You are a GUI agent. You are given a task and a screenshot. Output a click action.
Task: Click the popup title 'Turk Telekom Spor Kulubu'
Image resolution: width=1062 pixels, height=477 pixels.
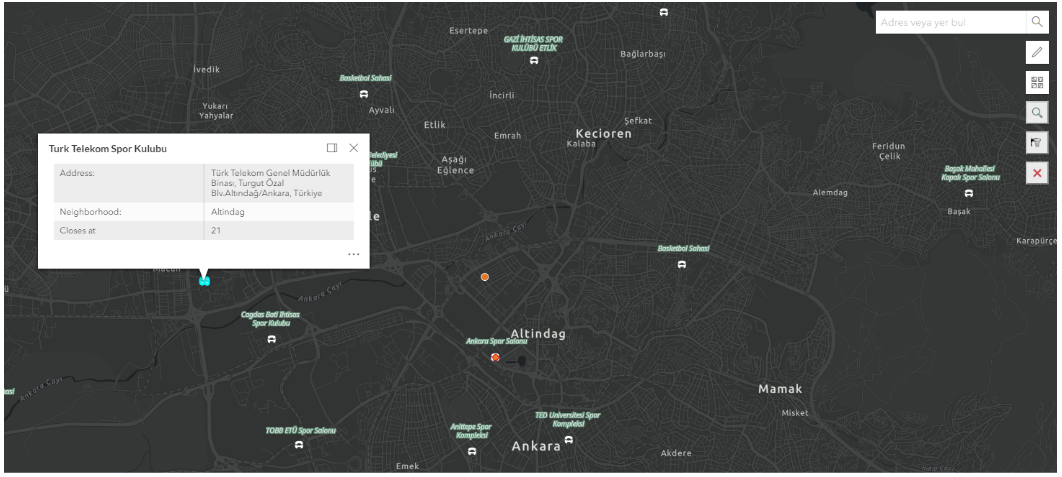(x=108, y=148)
